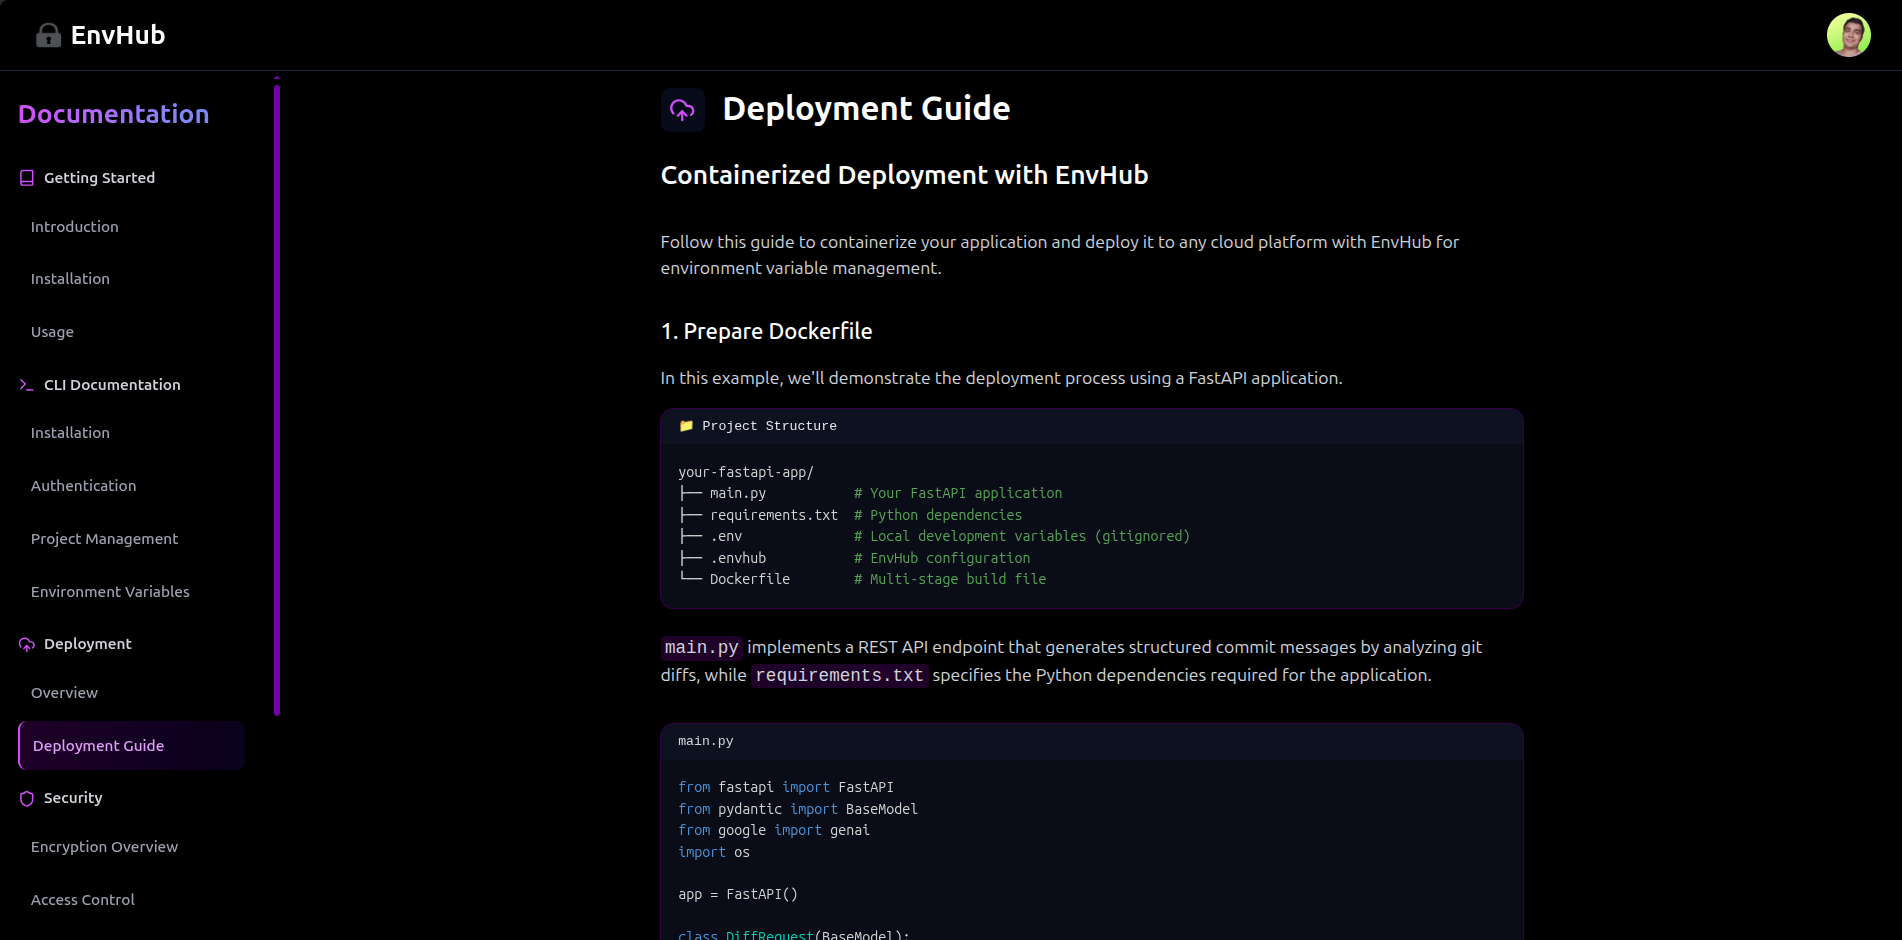This screenshot has width=1902, height=940.
Task: Click the Deployment cloud upload sidebar icon
Action: pyautogui.click(x=27, y=645)
